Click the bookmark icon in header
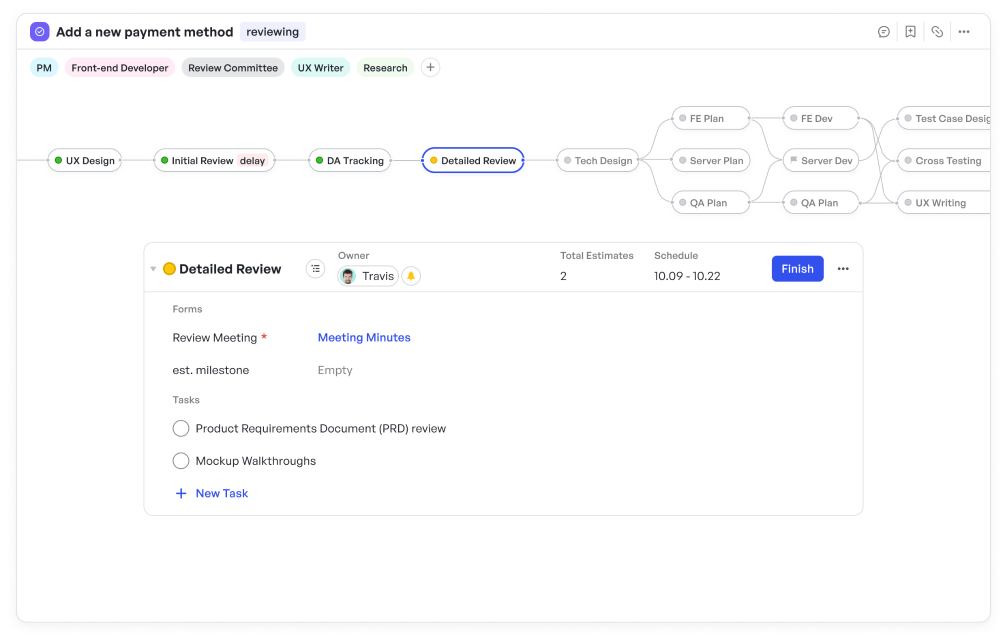Screen dimensions: 1007x642 pyautogui.click(x=910, y=32)
